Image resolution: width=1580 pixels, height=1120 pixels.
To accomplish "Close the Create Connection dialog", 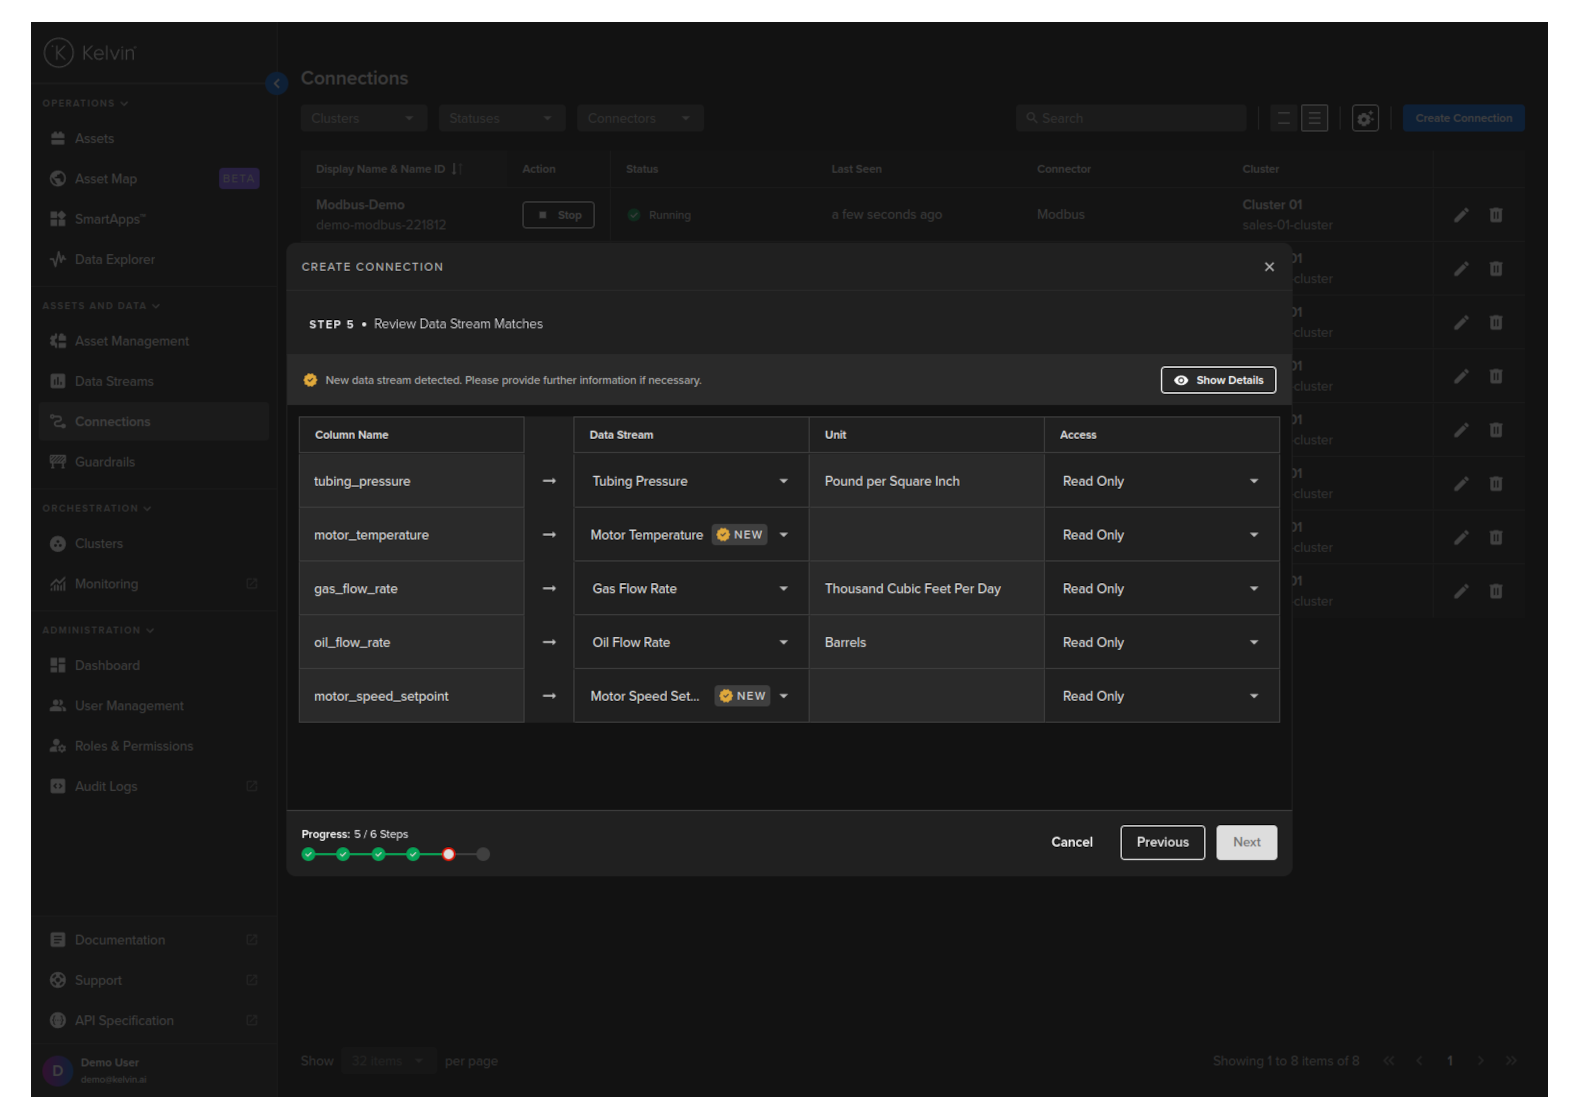I will click(x=1269, y=267).
